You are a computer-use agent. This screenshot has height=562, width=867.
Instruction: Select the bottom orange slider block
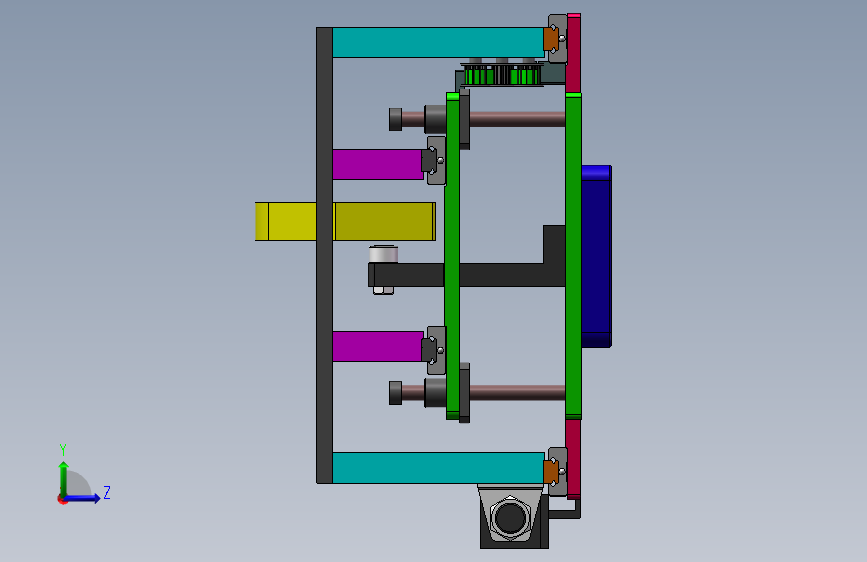[x=550, y=471]
